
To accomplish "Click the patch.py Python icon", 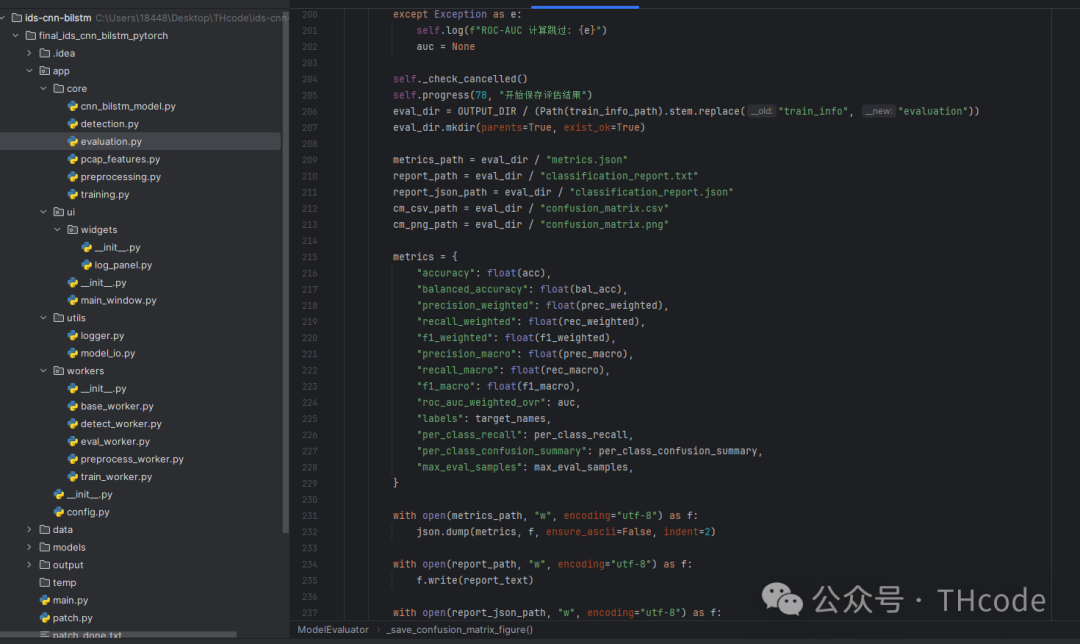I will (45, 618).
